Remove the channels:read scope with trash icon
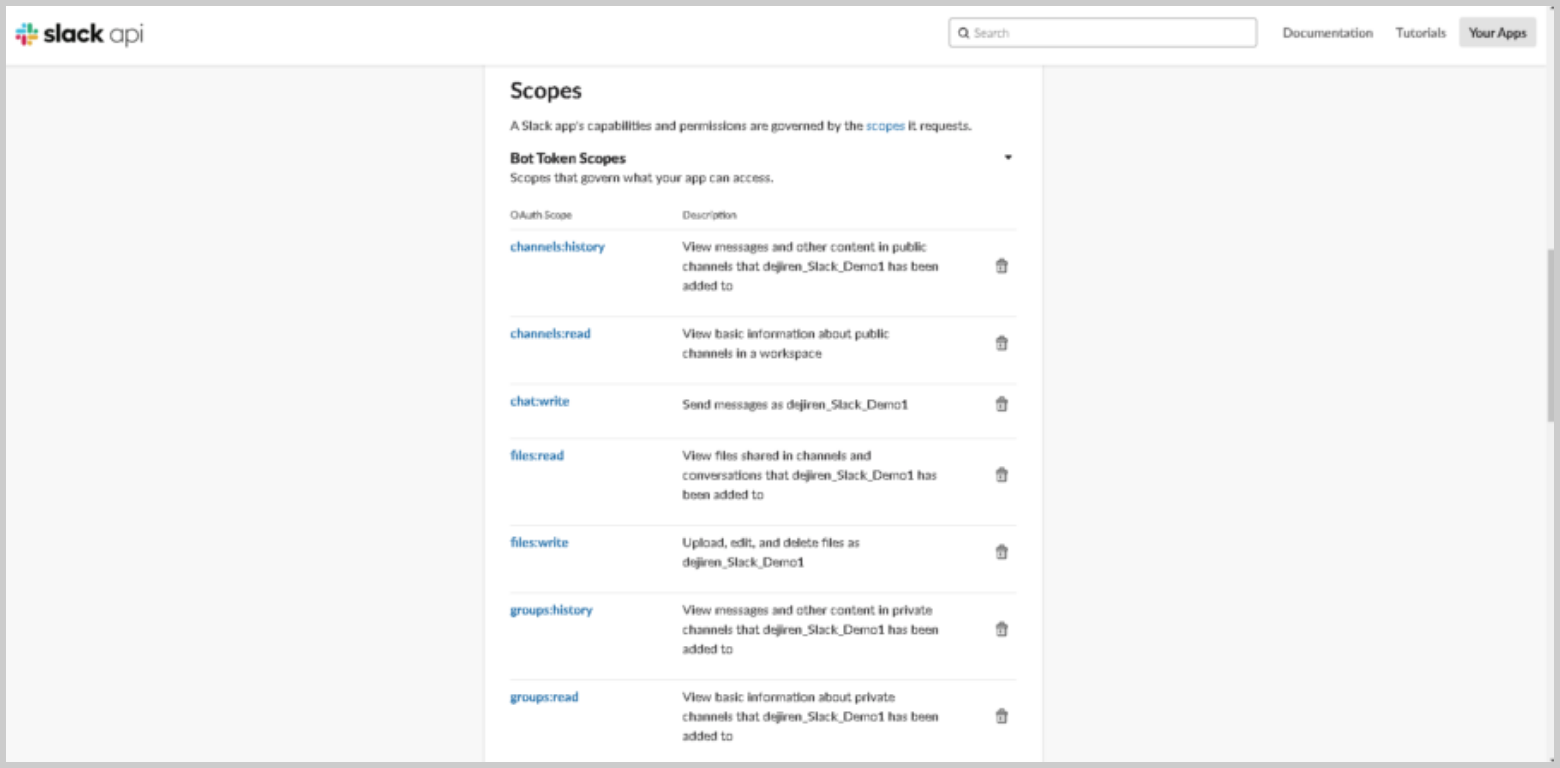This screenshot has height=768, width=1560. click(x=1001, y=343)
